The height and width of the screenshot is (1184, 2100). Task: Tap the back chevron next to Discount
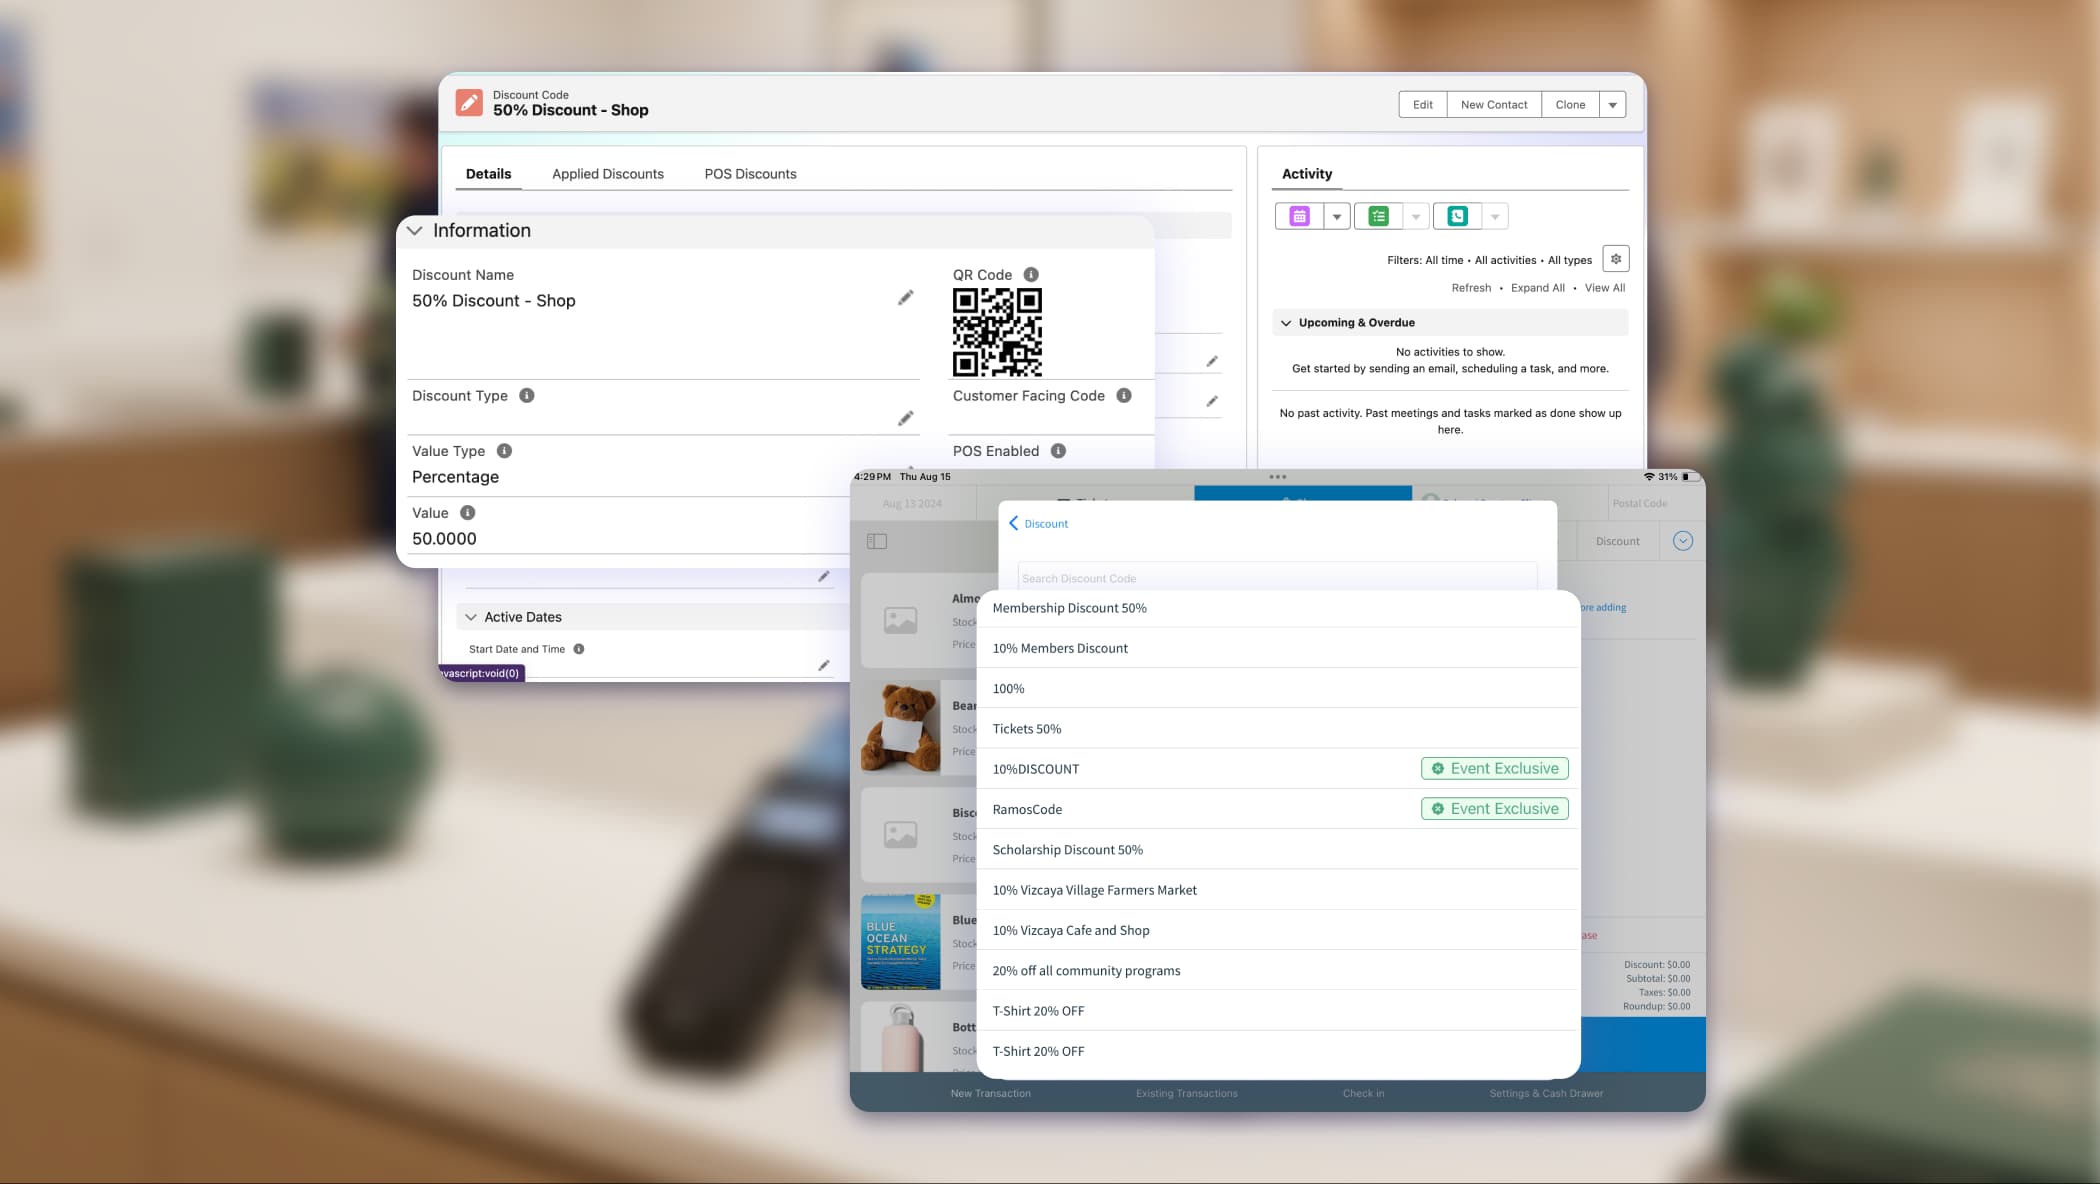1015,523
